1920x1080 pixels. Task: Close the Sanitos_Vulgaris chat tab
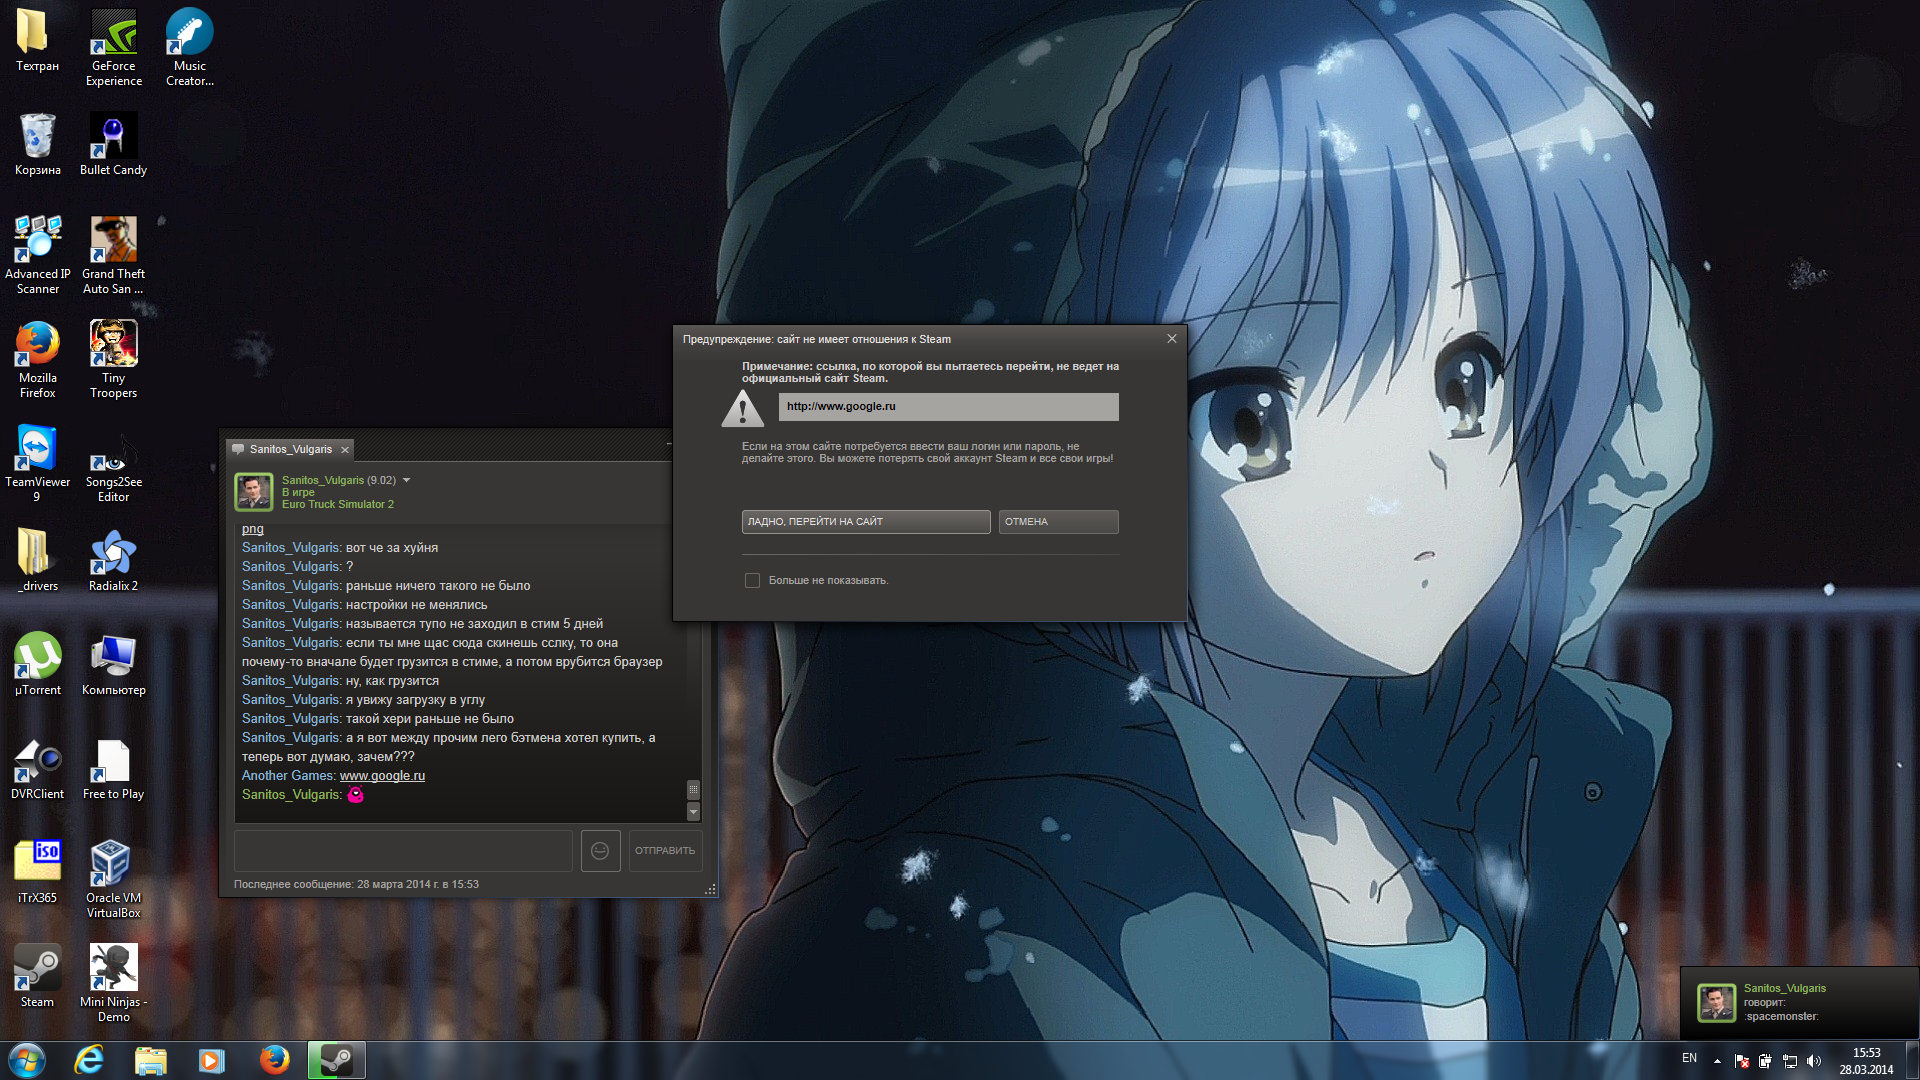[x=345, y=450]
